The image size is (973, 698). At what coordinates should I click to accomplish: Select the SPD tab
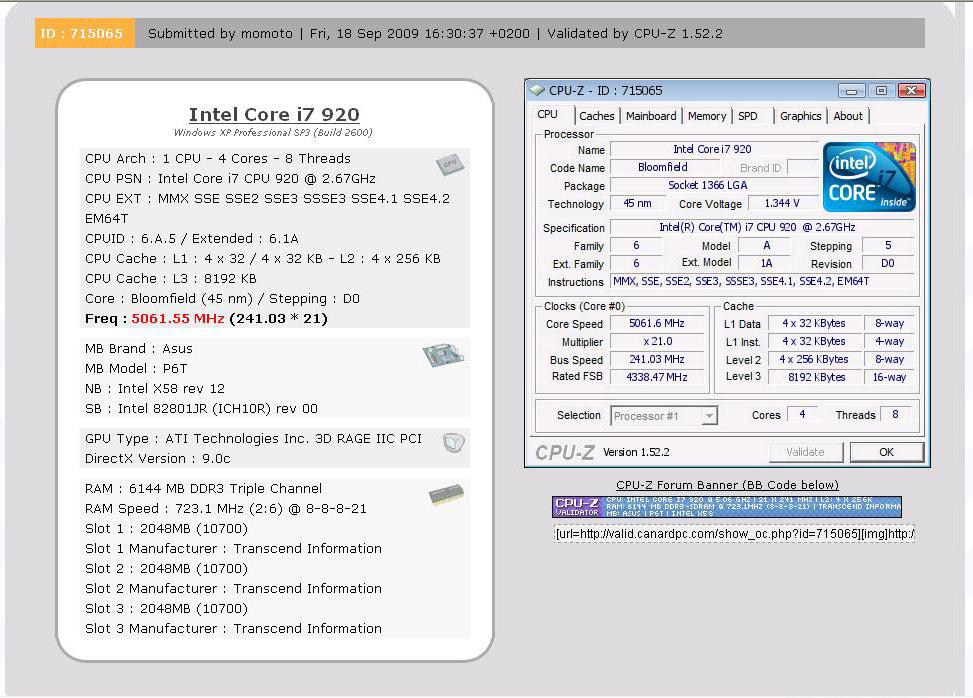coord(748,116)
